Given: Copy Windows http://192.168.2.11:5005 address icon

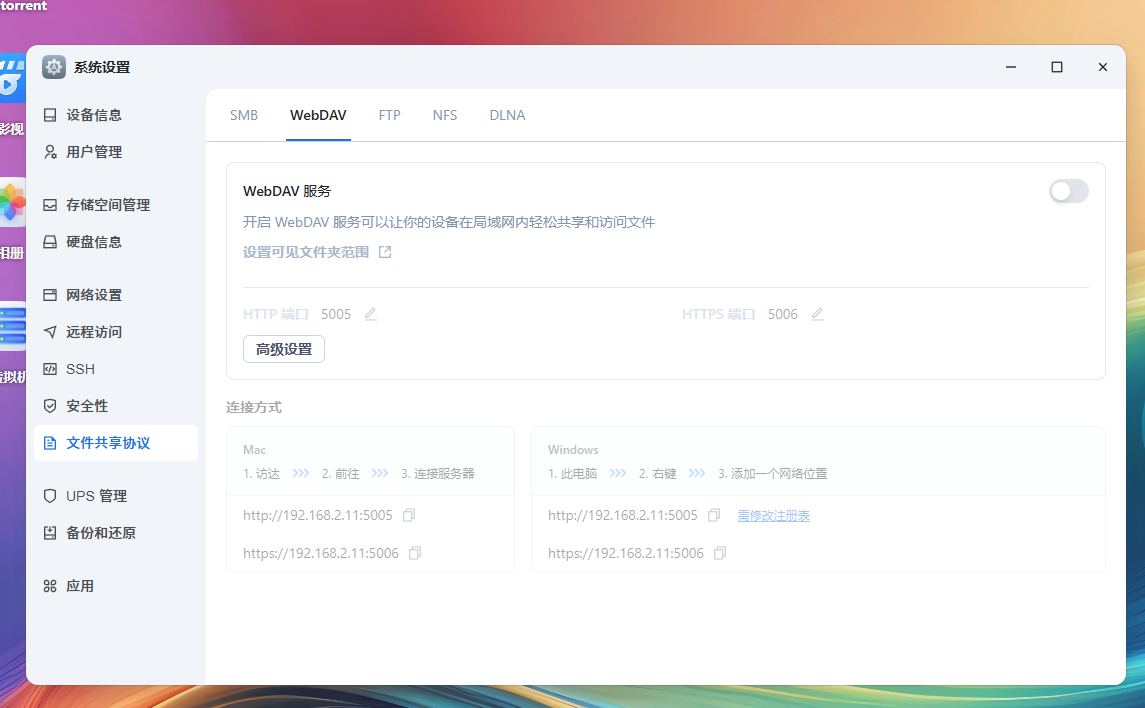Looking at the screenshot, I should tap(714, 515).
